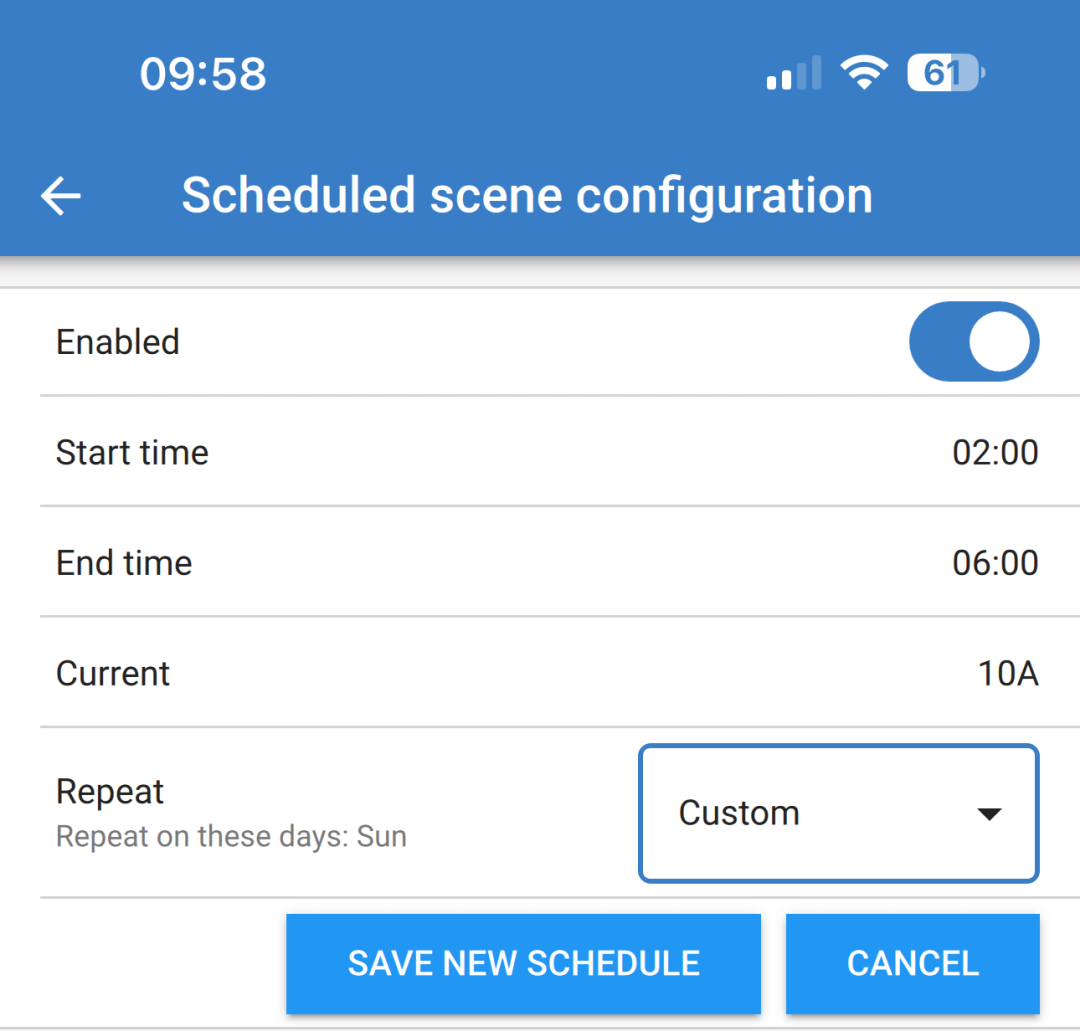Tap the dropdown caret beside Custom
Image resolution: width=1080 pixels, height=1031 pixels.
[988, 813]
